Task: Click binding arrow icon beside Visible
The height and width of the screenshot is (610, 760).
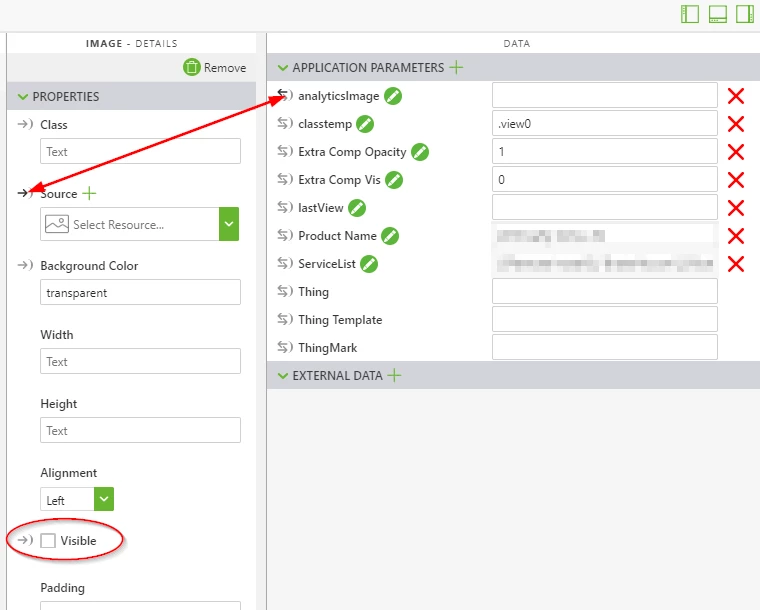Action: point(25,540)
